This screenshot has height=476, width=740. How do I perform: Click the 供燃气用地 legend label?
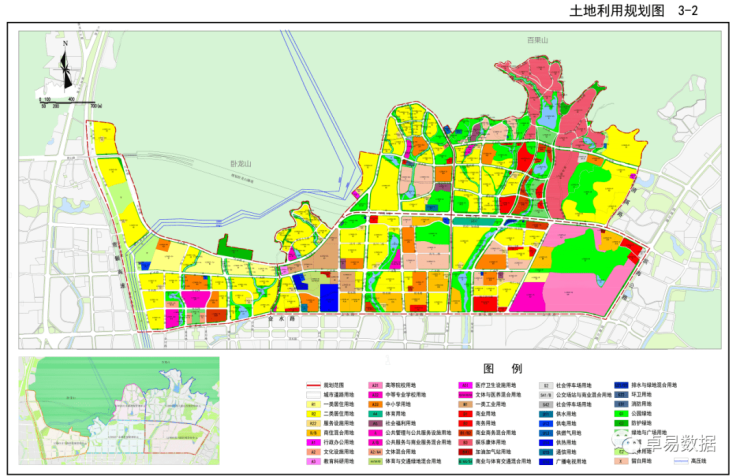point(568,433)
